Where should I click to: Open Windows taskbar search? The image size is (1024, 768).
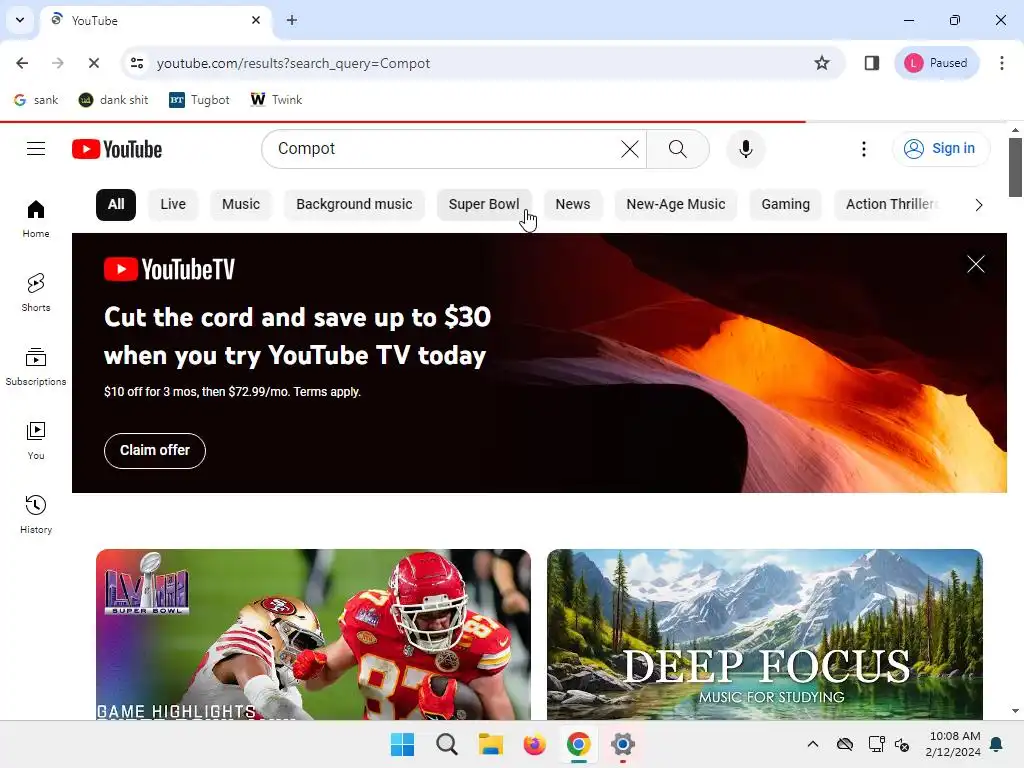click(x=447, y=744)
